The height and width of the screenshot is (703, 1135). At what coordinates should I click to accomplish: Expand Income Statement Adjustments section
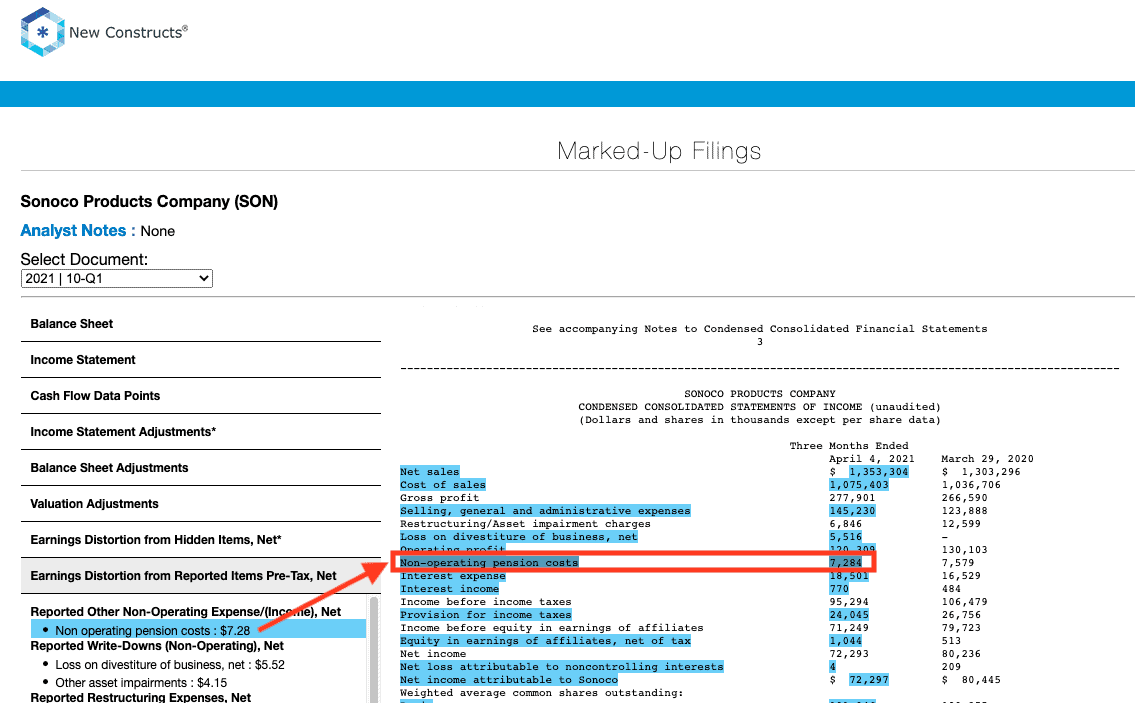tap(201, 432)
